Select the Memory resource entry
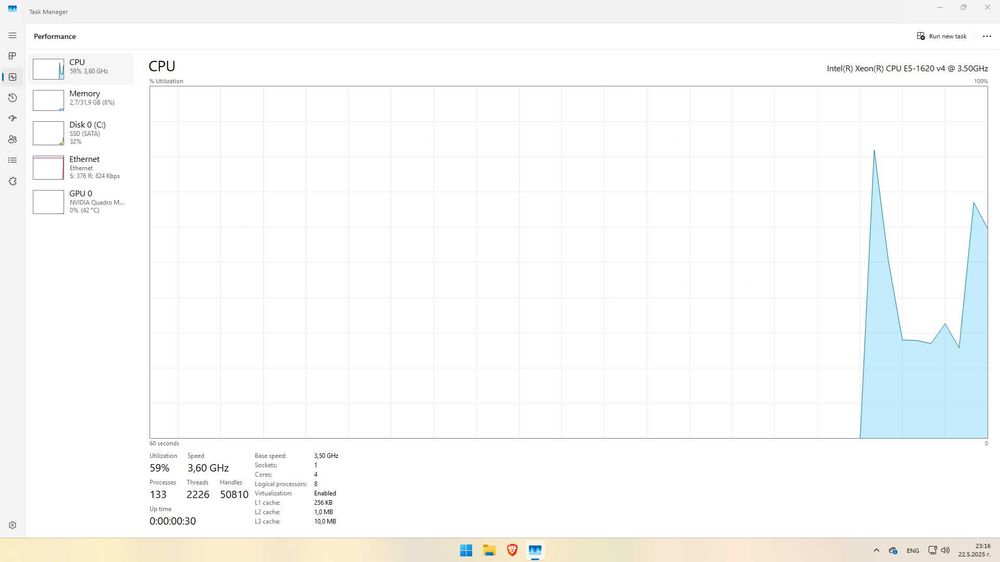The image size is (1000, 562). (x=81, y=100)
